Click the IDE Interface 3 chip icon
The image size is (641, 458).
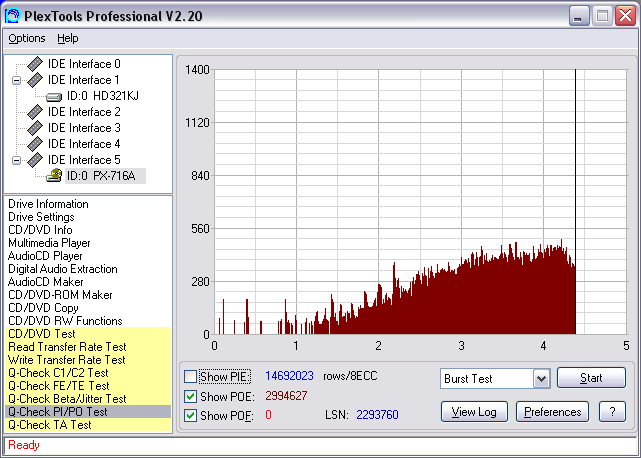35,128
